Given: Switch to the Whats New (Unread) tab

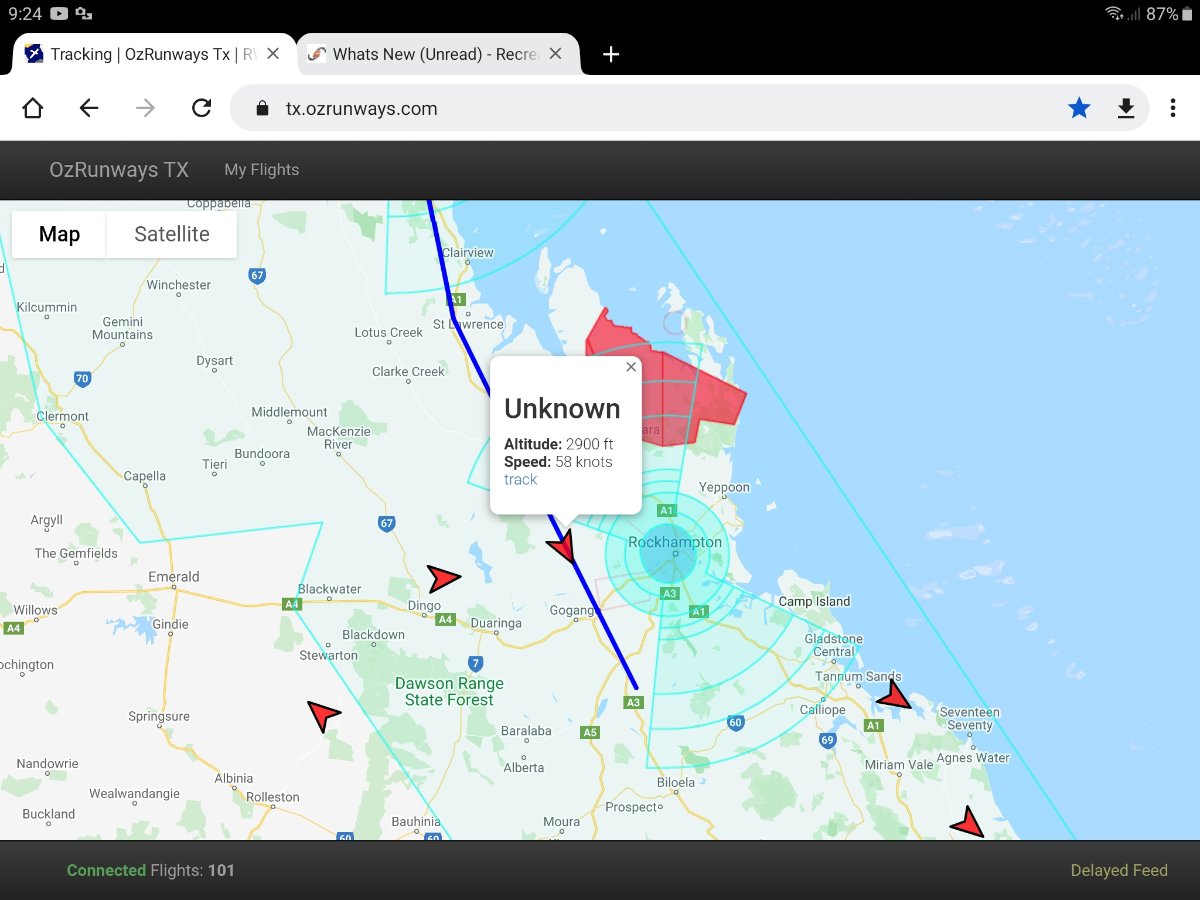Looking at the screenshot, I should (436, 54).
